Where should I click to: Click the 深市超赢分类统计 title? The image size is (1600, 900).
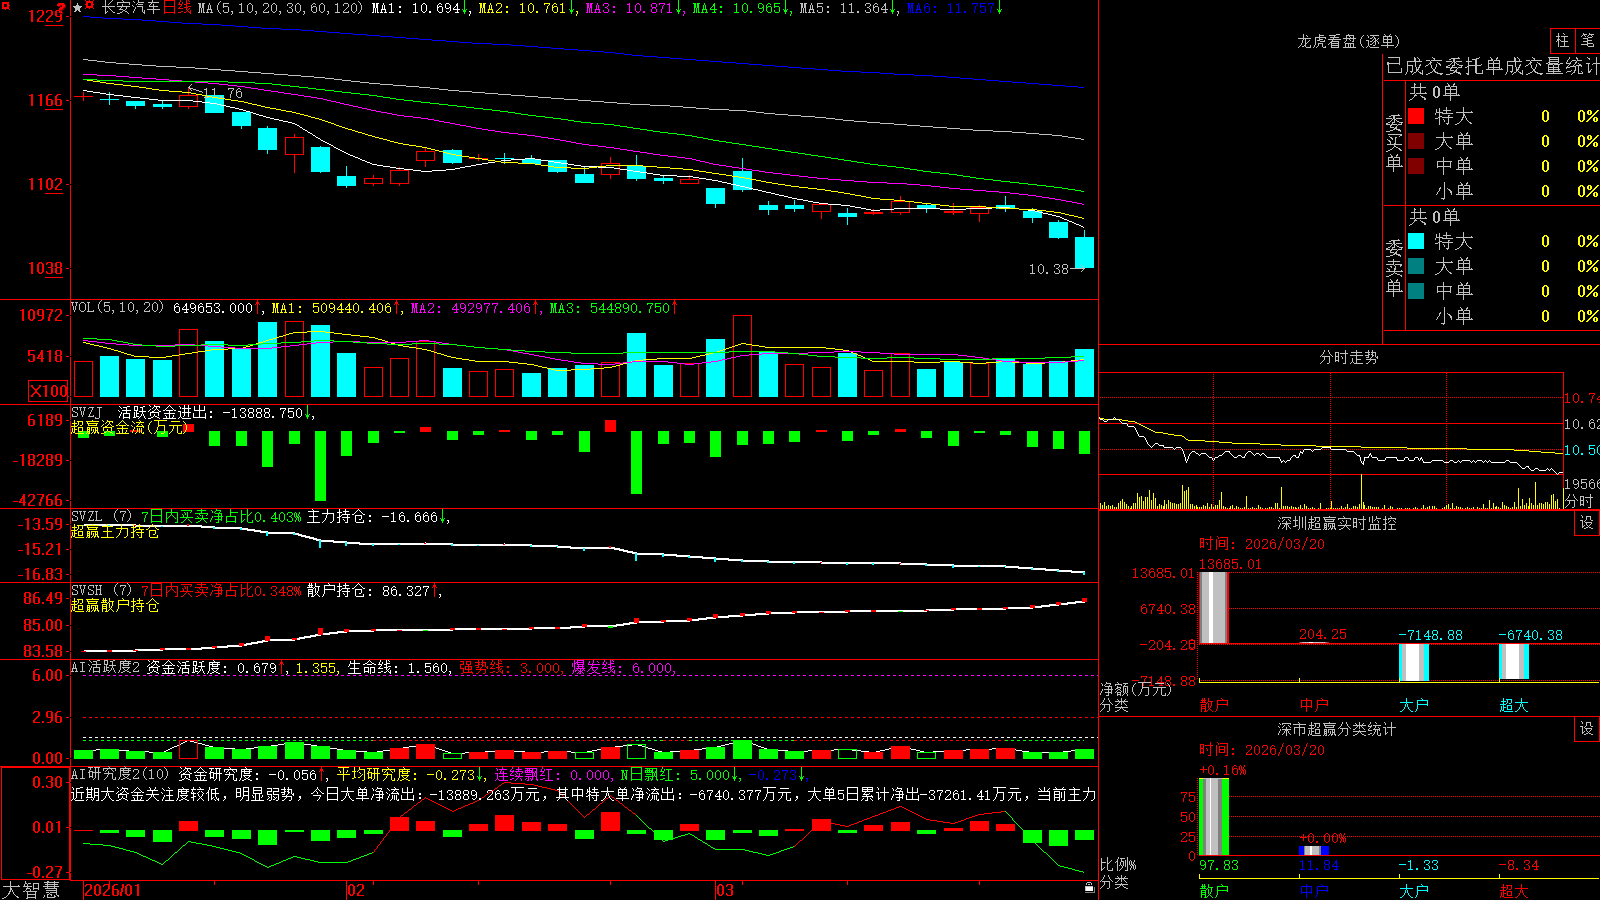pyautogui.click(x=1336, y=729)
